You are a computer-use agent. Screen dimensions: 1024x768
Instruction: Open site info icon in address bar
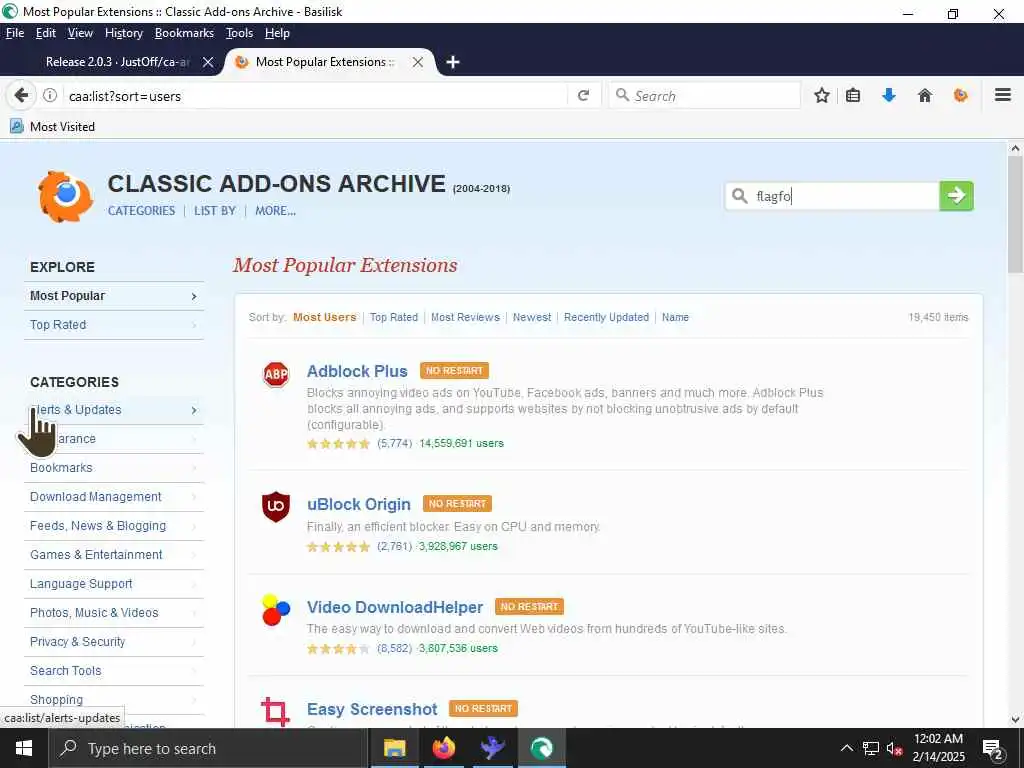(50, 95)
